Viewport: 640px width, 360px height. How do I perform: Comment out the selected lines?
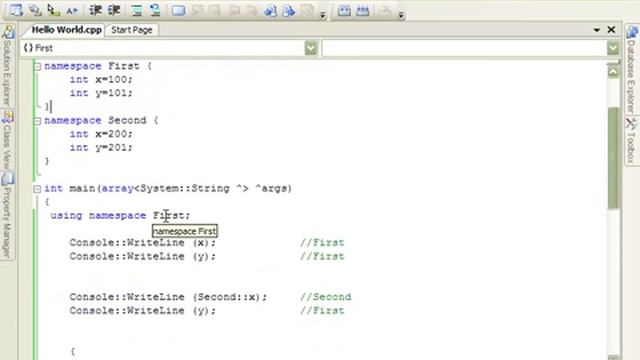[x=137, y=10]
